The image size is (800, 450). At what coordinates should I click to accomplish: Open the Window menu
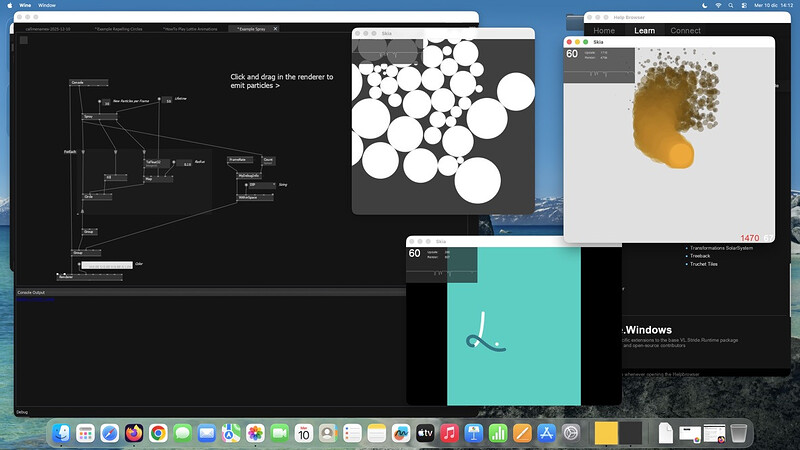tap(46, 5)
